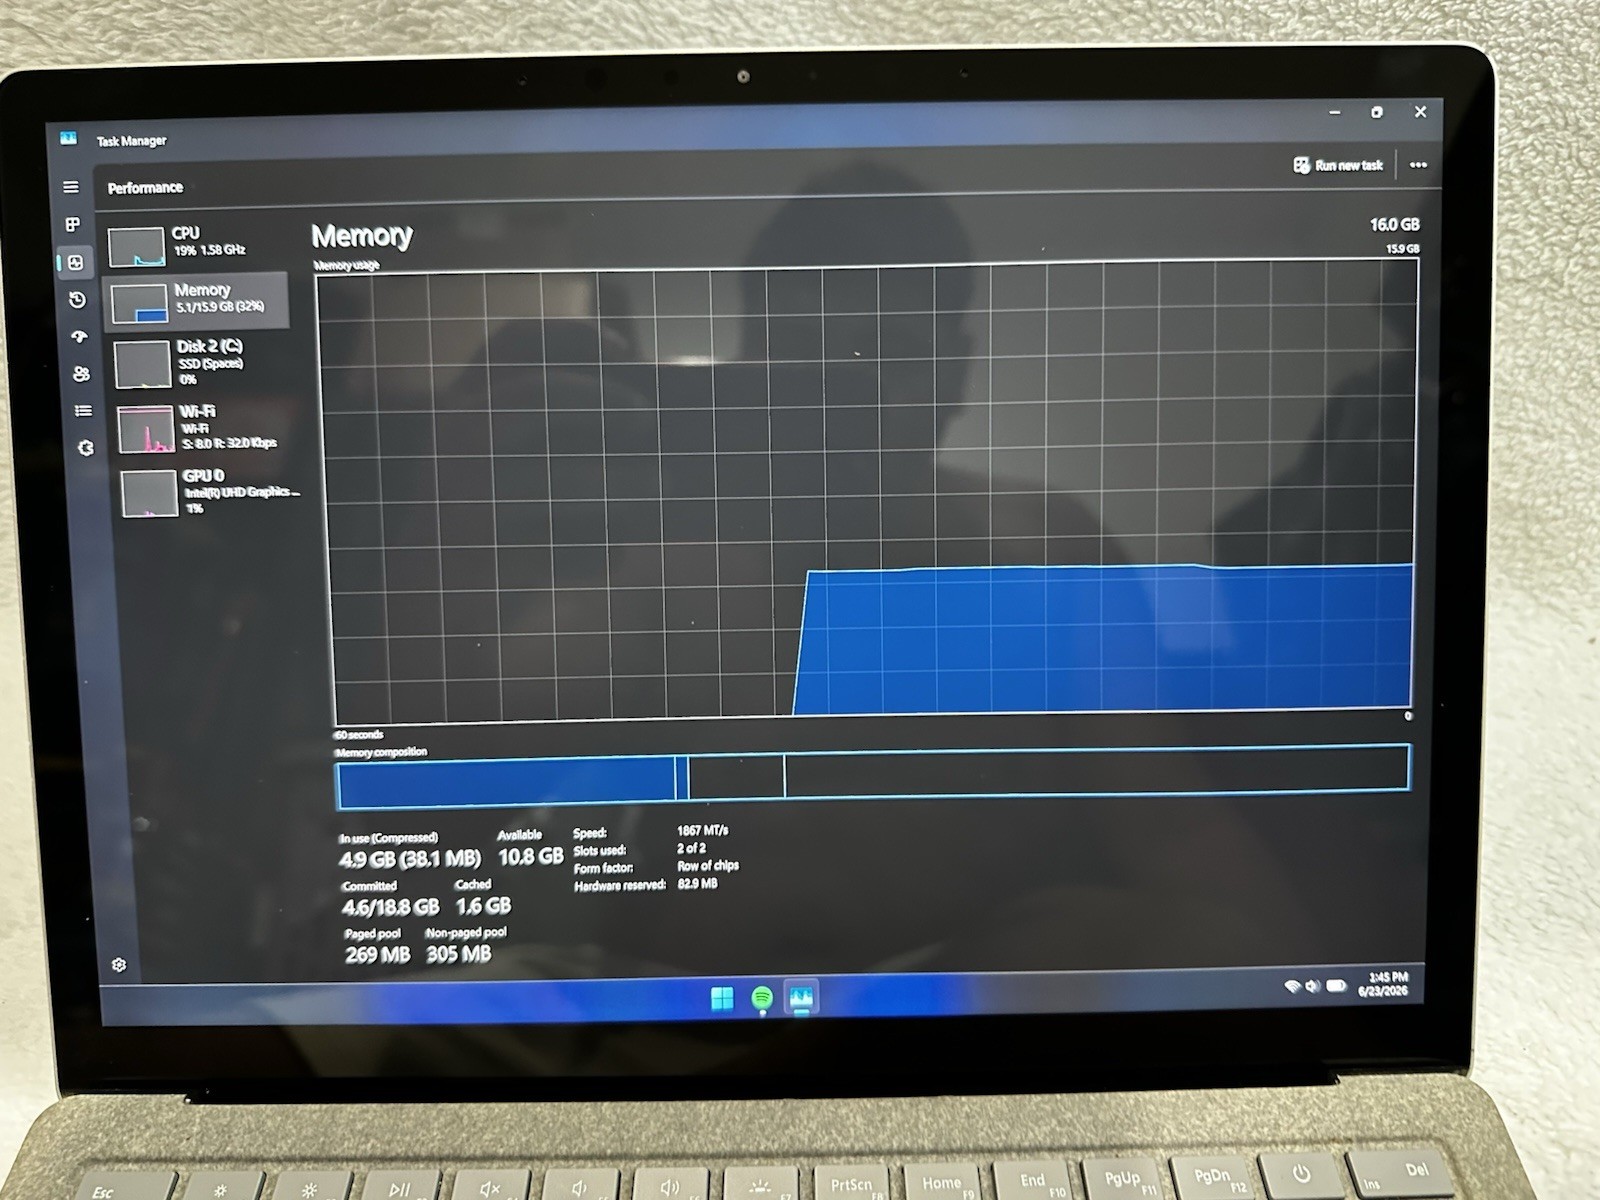Click the 'Performance' page heading

[x=145, y=188]
